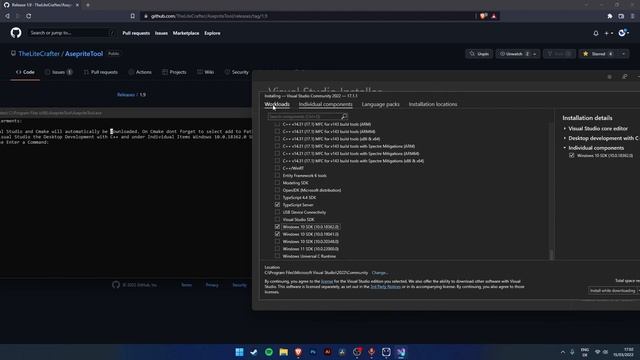The image size is (640, 360).
Task: Open the Starred lists dropdown arrow
Action: click(x=623, y=54)
